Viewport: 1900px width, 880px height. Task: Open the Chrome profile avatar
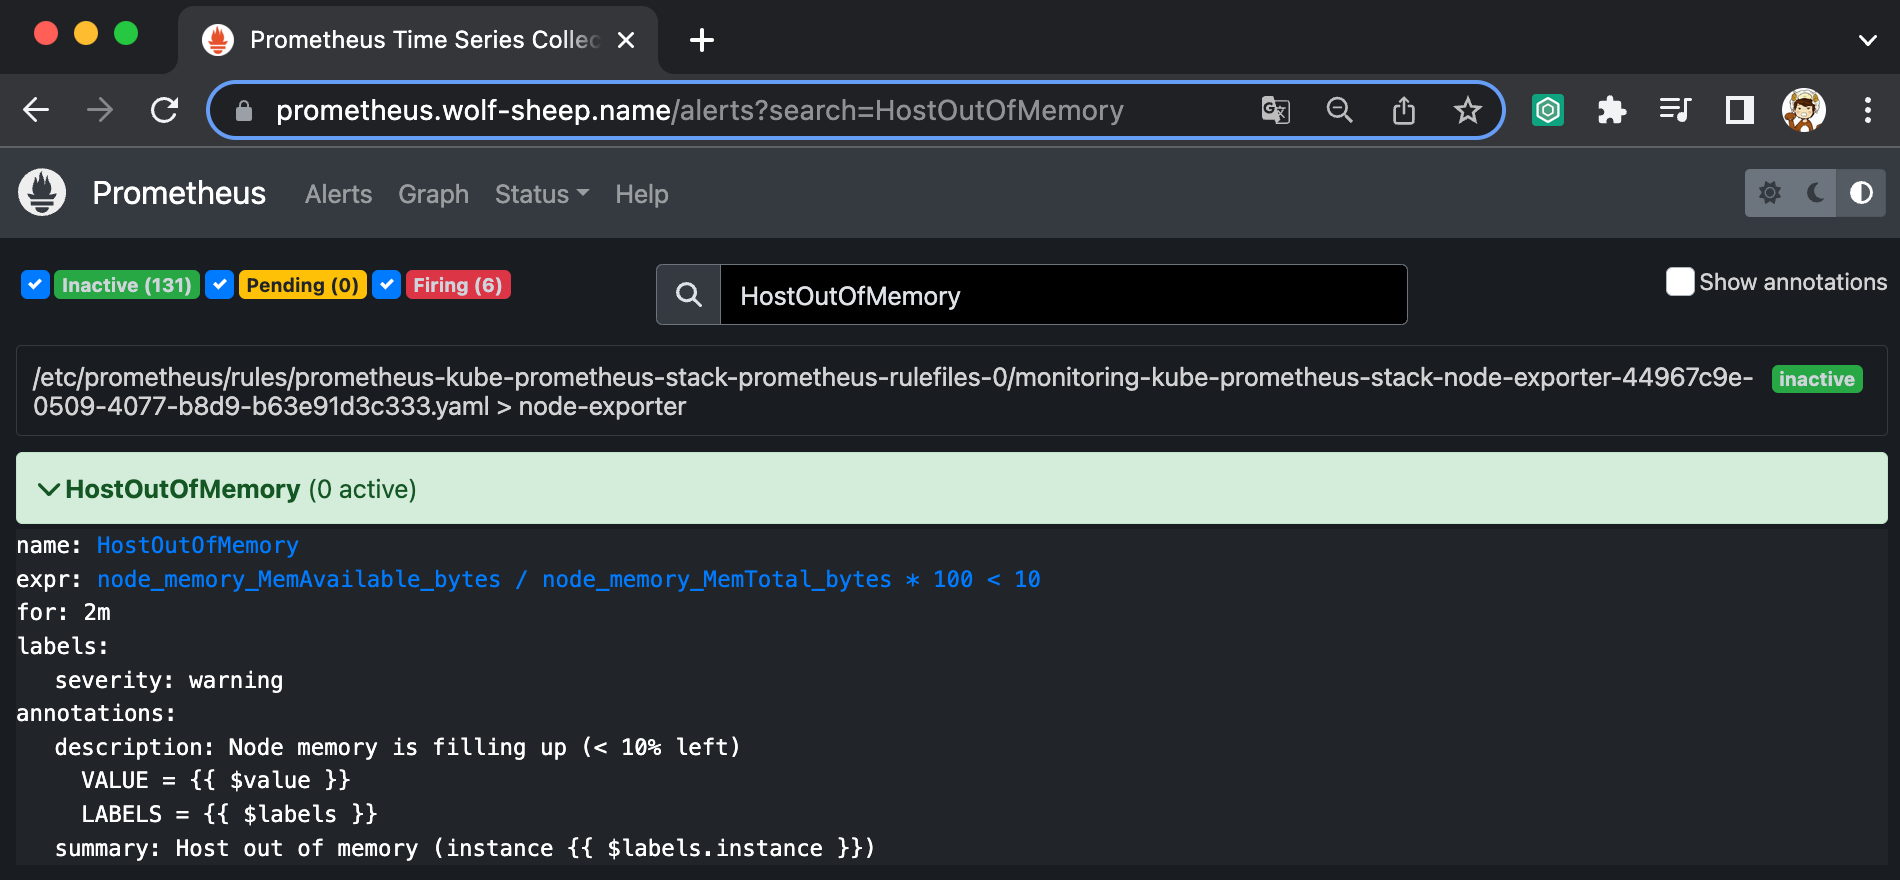(1804, 110)
